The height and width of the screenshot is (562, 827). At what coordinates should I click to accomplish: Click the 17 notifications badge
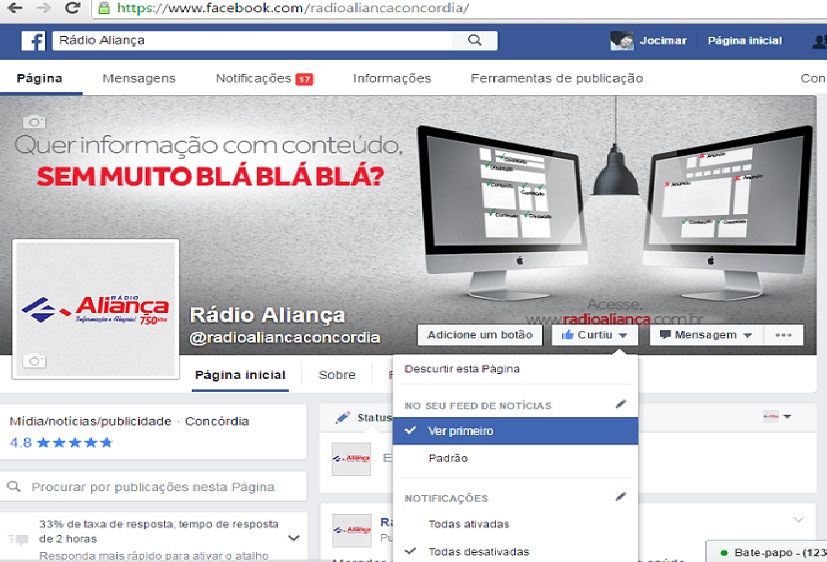304,79
